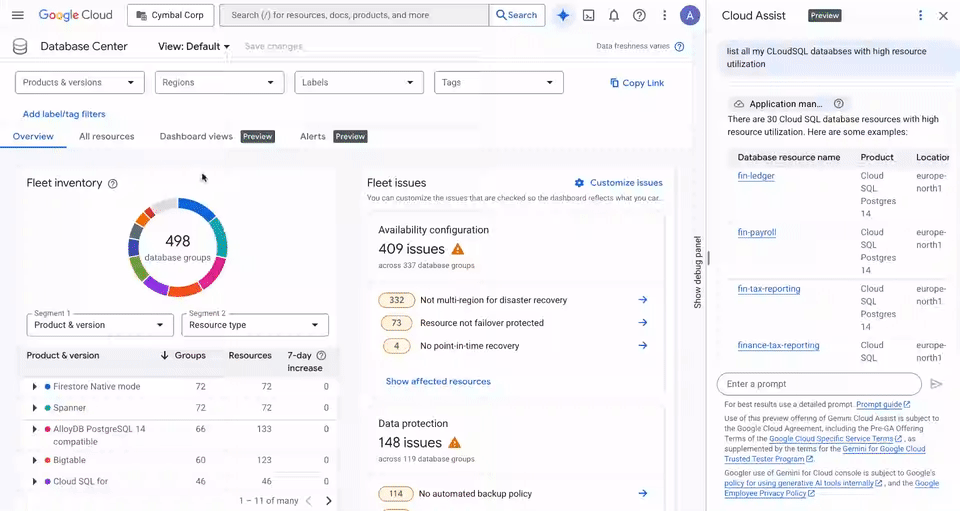Open the Cymbal Corp project picker

170,15
